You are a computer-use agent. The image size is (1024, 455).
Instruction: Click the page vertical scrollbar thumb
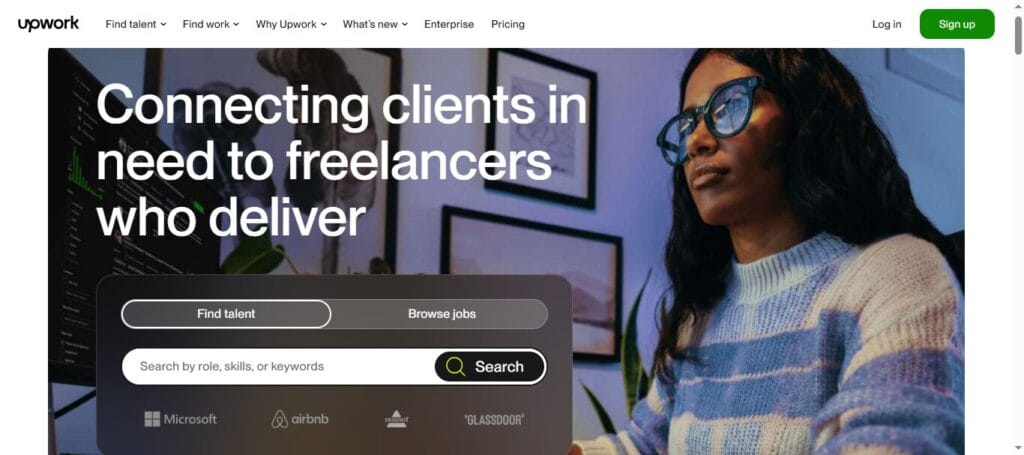pos(1018,35)
